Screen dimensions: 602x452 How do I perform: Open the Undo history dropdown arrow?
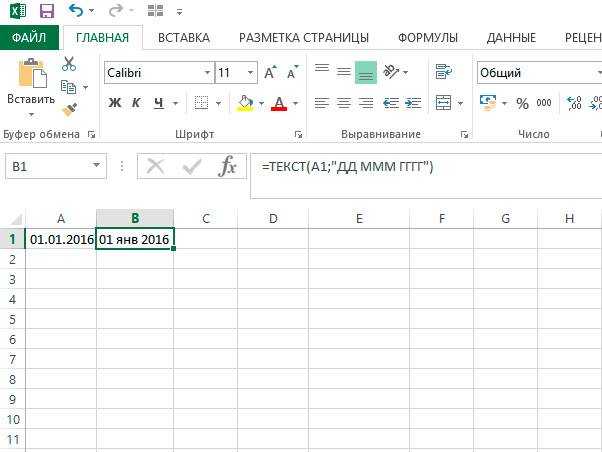pyautogui.click(x=92, y=11)
